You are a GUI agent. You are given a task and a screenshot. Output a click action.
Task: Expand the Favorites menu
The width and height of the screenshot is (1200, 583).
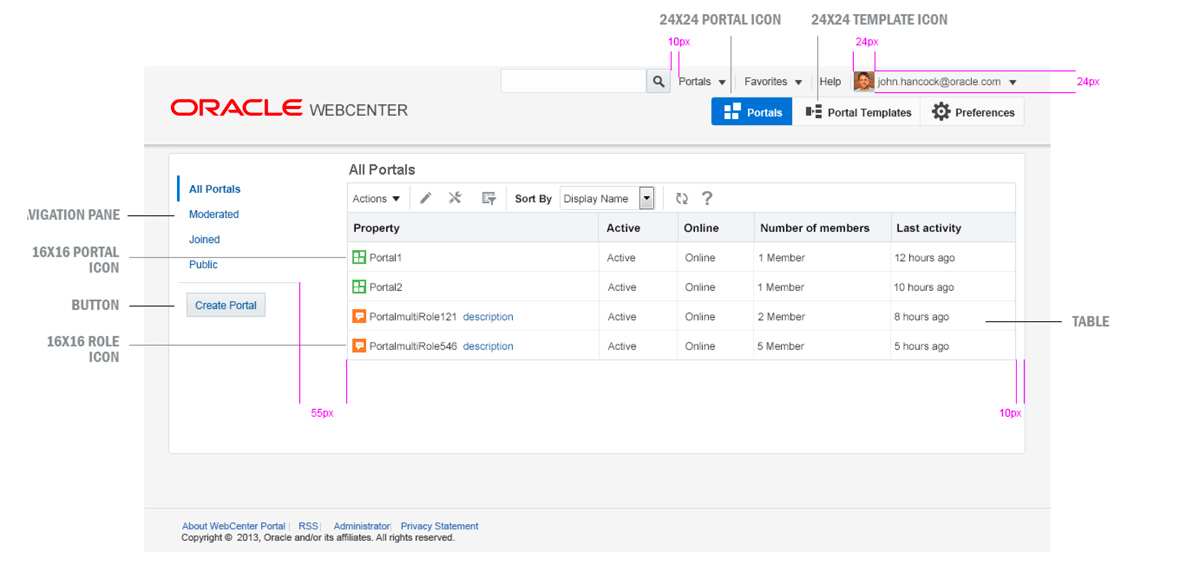(x=773, y=82)
